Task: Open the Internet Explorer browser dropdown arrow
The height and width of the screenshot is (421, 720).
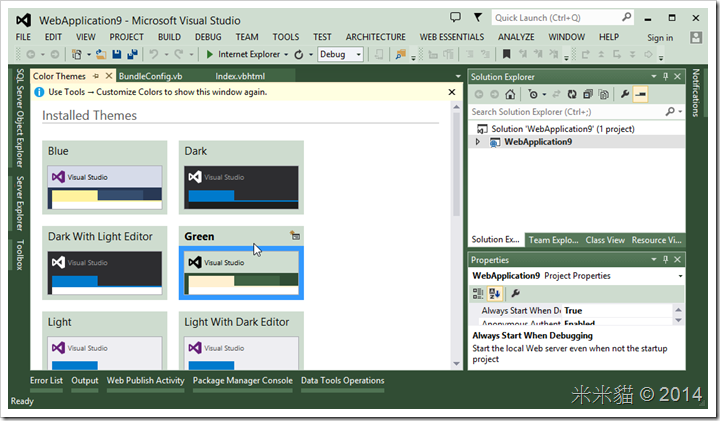Action: point(286,55)
